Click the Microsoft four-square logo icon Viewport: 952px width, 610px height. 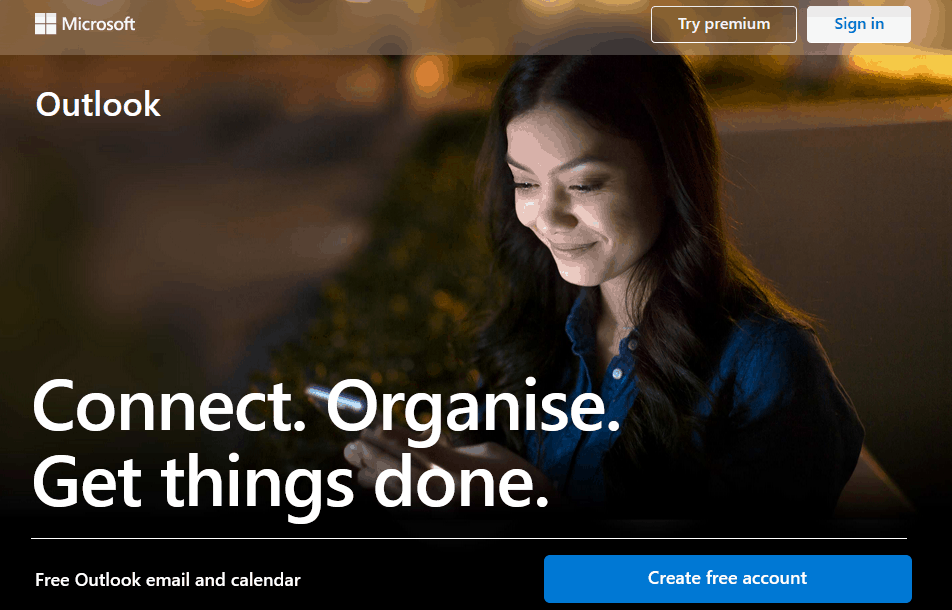click(46, 24)
